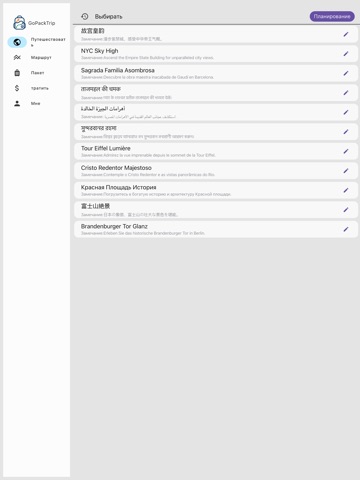Open the Маршрут route icon in sidebar
360x480 pixels.
click(x=17, y=58)
